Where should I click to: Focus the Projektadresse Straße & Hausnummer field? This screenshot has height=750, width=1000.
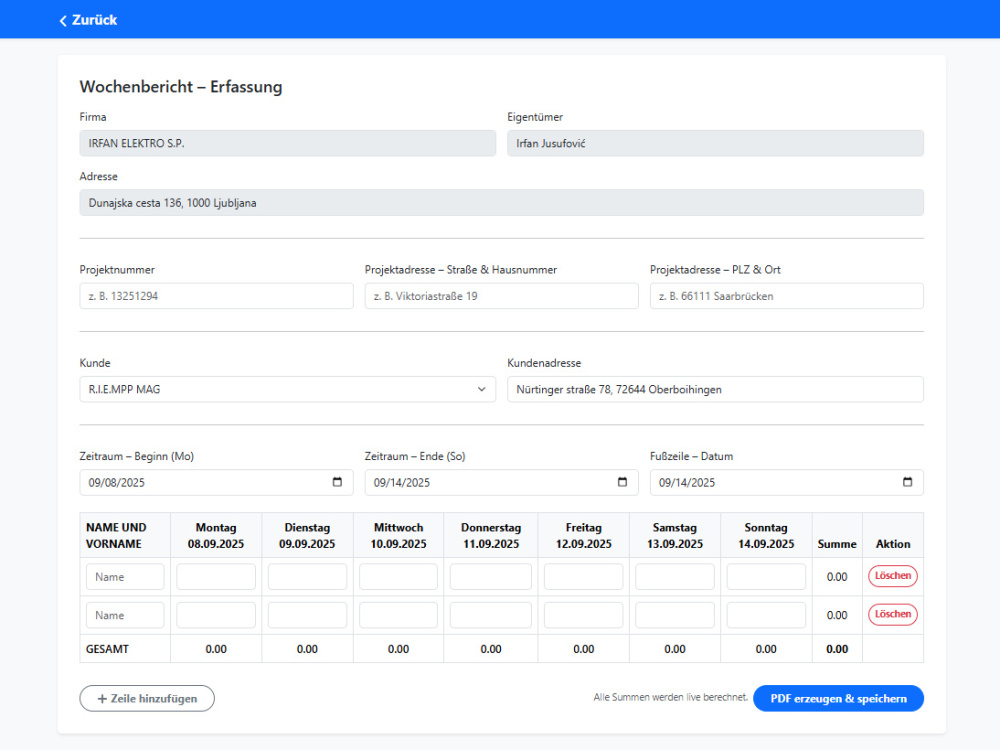(x=501, y=296)
